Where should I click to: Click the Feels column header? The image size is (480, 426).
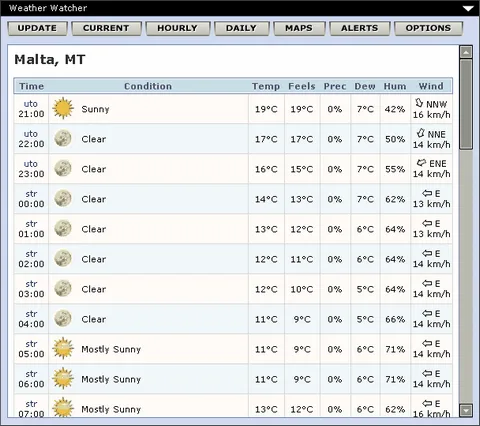[x=302, y=86]
